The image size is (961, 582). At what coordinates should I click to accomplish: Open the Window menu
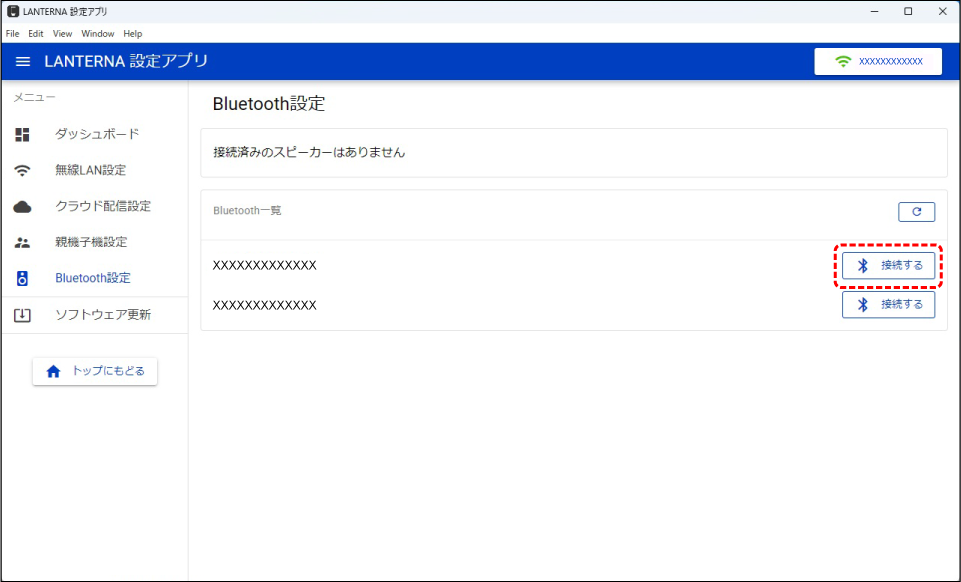pyautogui.click(x=98, y=34)
